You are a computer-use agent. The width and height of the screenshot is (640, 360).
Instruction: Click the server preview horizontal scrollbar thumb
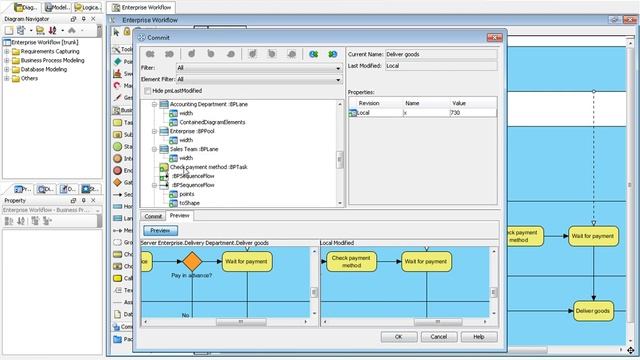pos(241,322)
